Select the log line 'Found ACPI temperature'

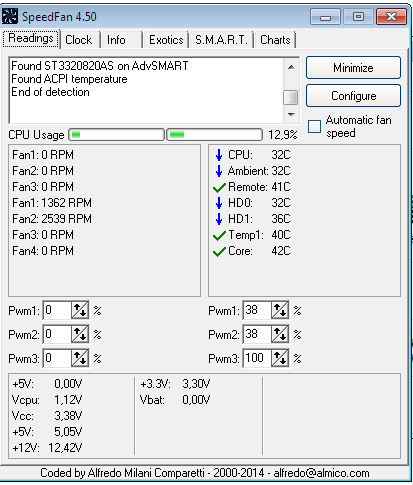tap(69, 79)
